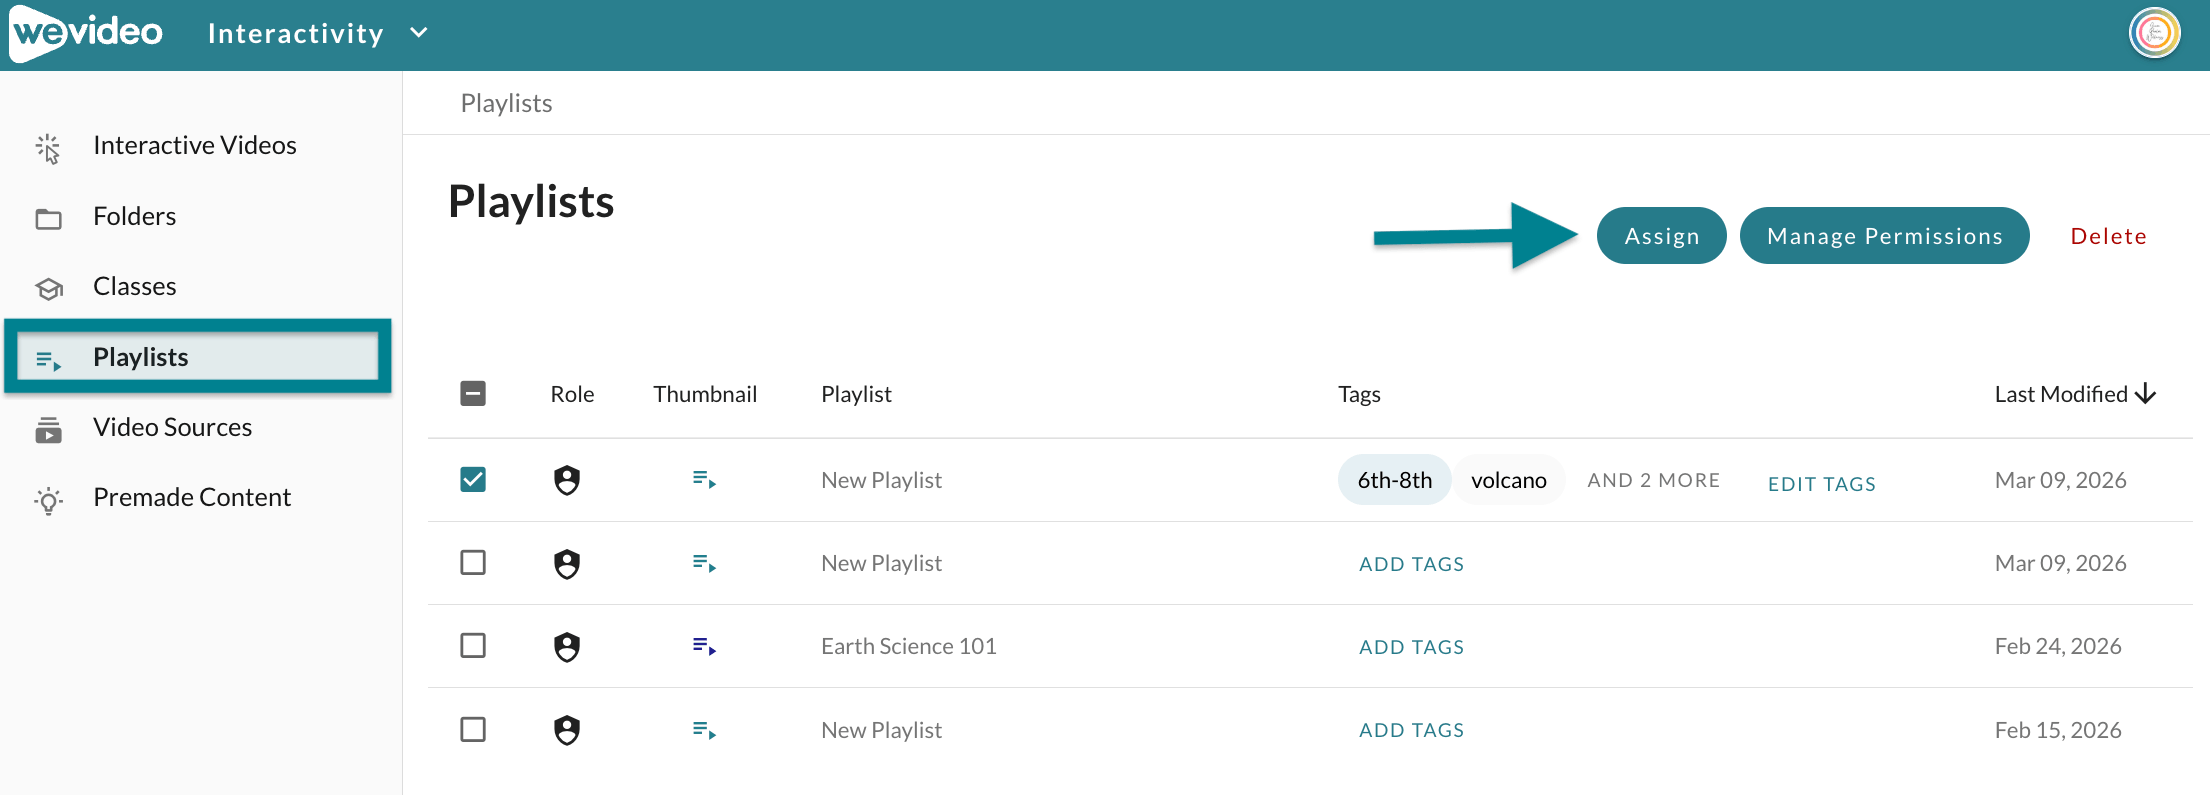Click the Assign button

pyautogui.click(x=1661, y=236)
